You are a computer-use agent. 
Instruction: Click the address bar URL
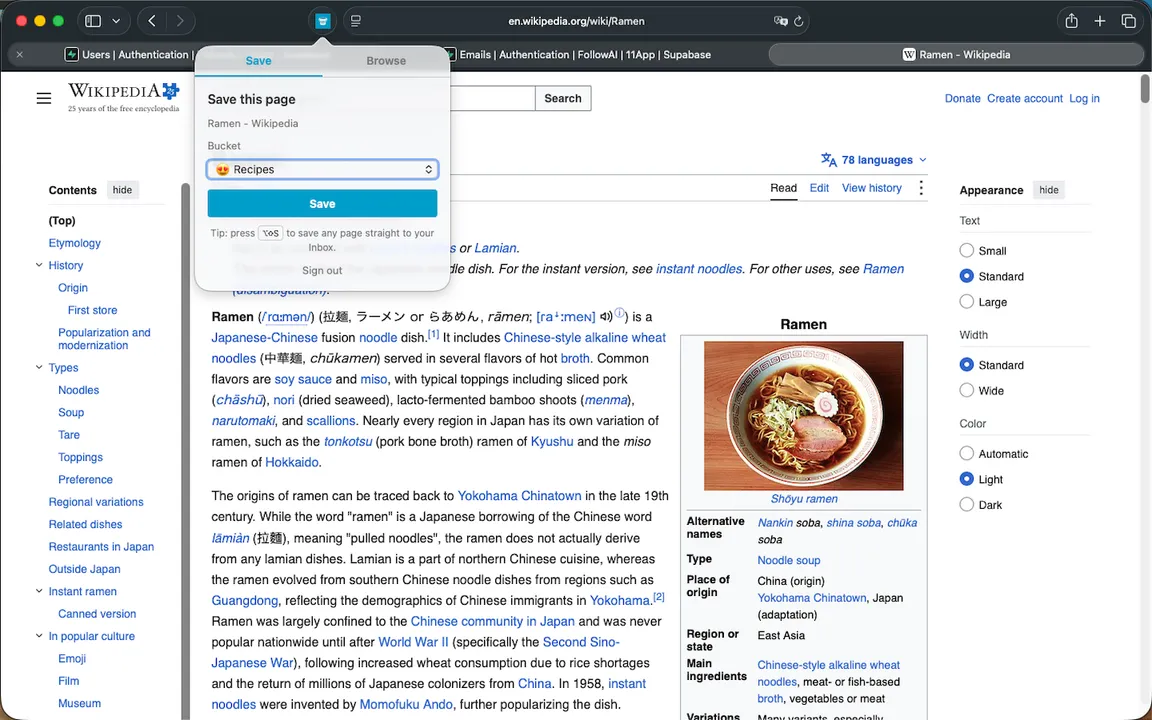pos(576,21)
